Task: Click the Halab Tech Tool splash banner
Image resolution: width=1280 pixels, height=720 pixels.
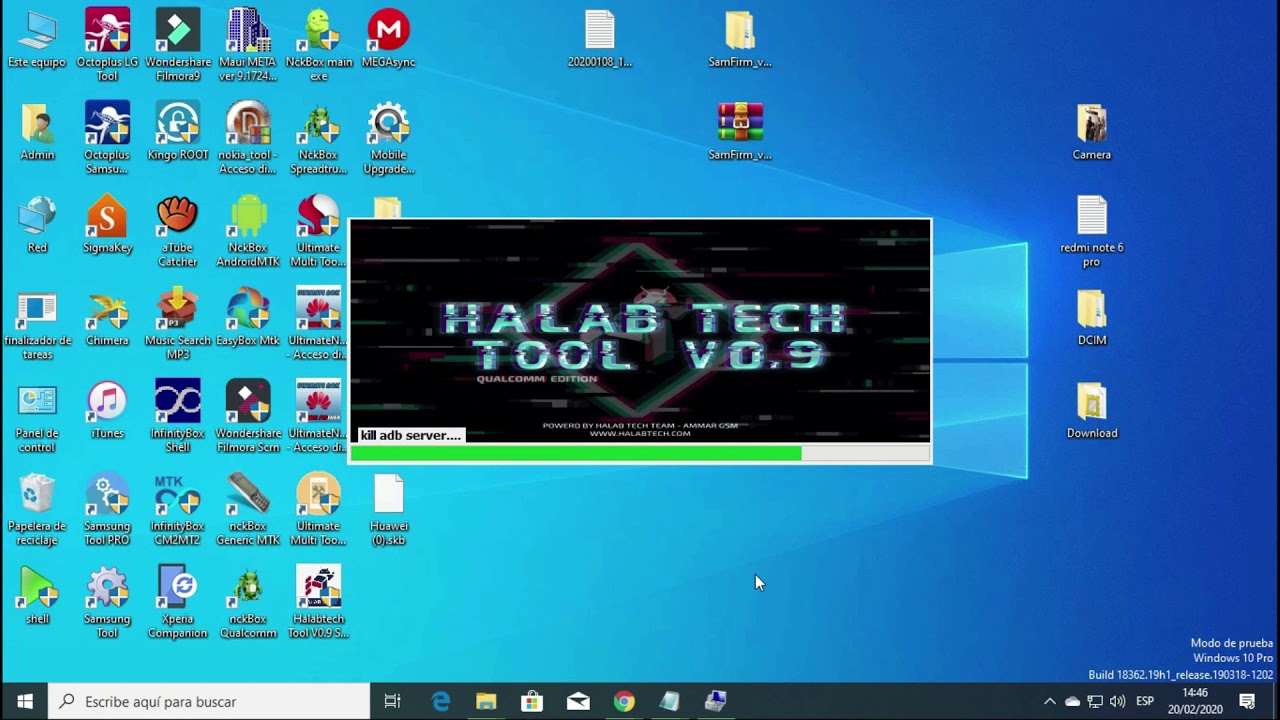Action: [640, 331]
